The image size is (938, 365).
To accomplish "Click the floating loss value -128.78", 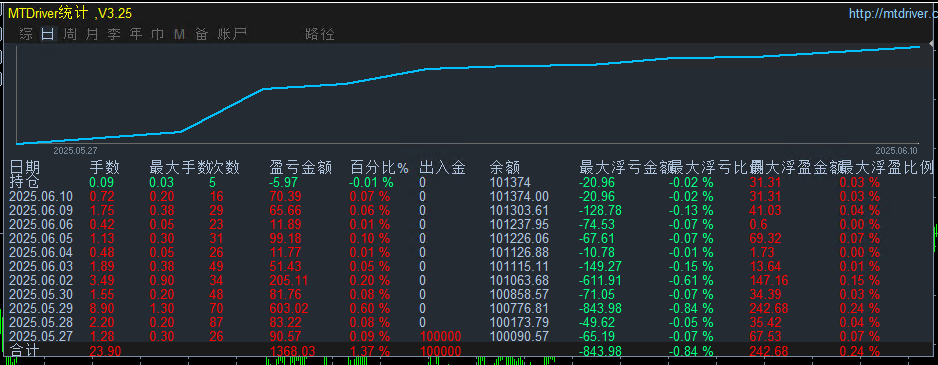I will (x=601, y=210).
